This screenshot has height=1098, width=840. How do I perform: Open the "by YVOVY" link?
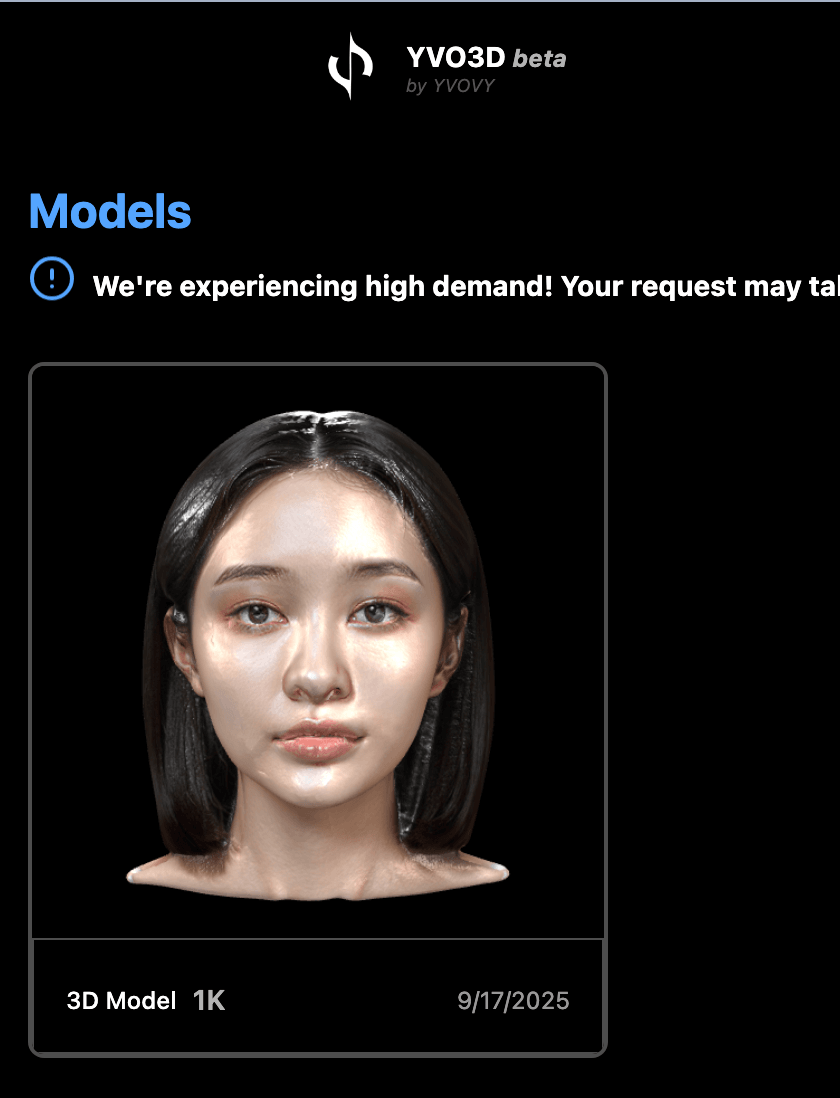coord(450,85)
